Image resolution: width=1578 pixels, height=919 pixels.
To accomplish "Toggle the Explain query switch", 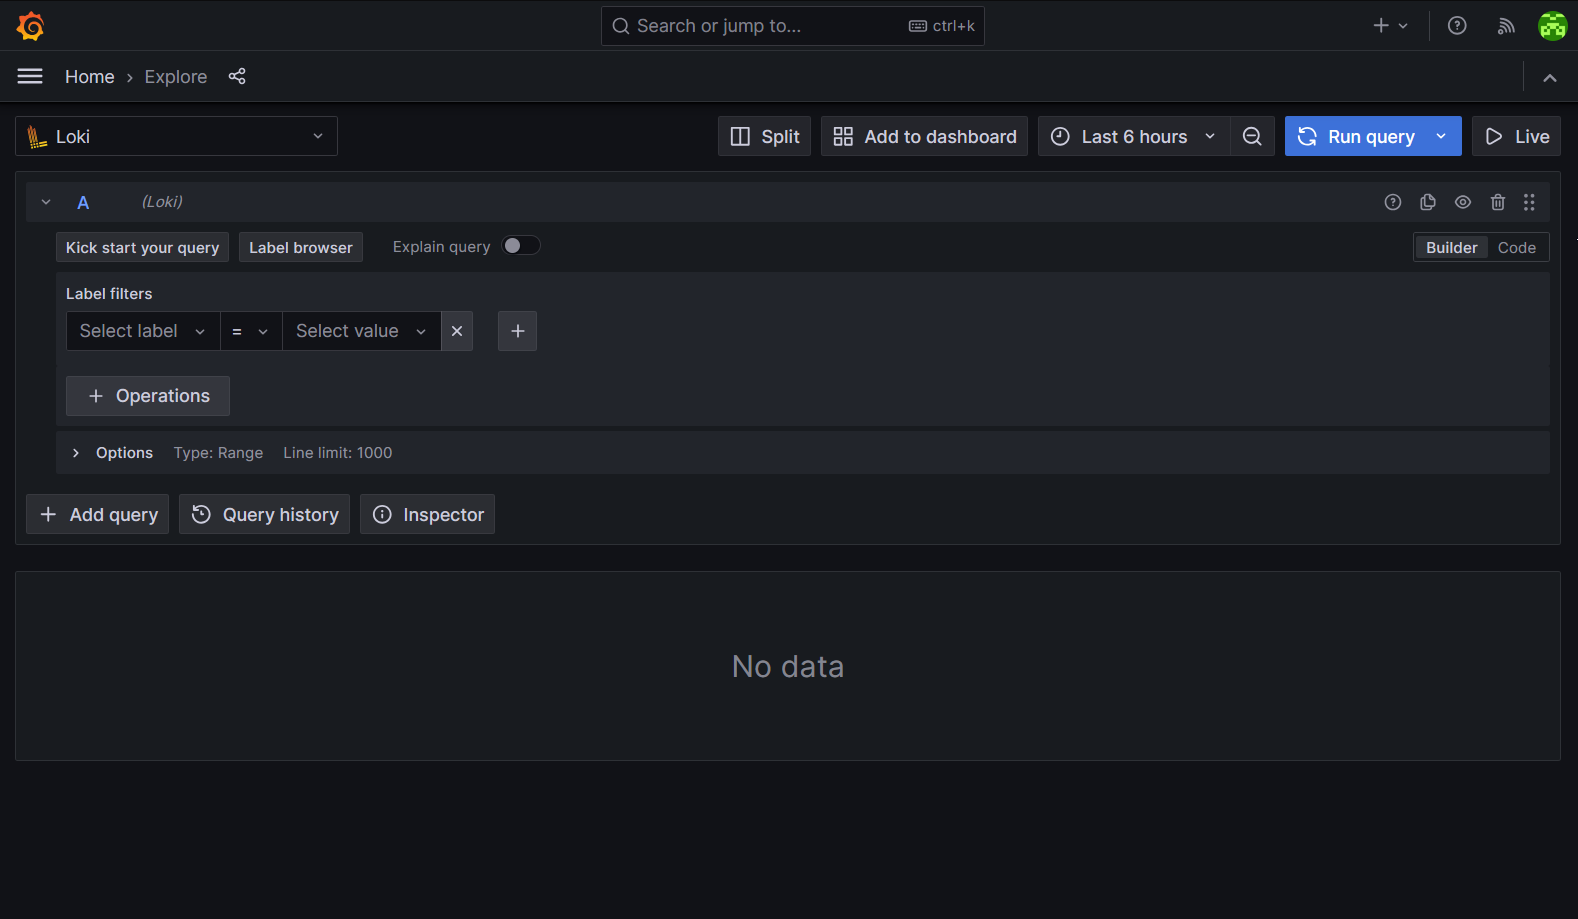I will click(x=521, y=246).
